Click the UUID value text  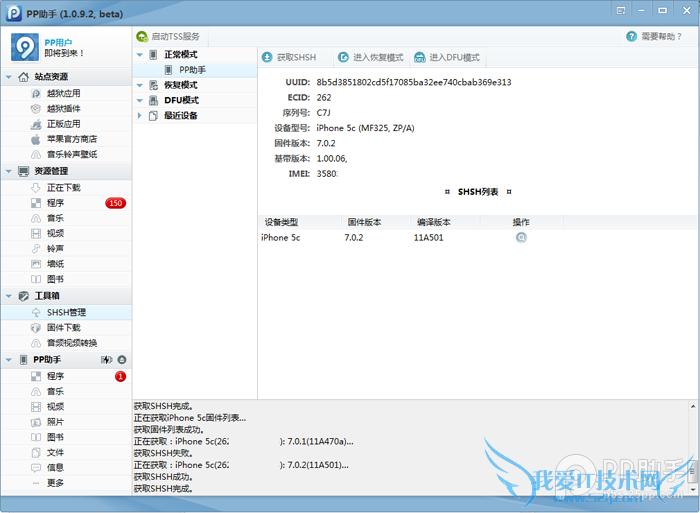coord(414,82)
